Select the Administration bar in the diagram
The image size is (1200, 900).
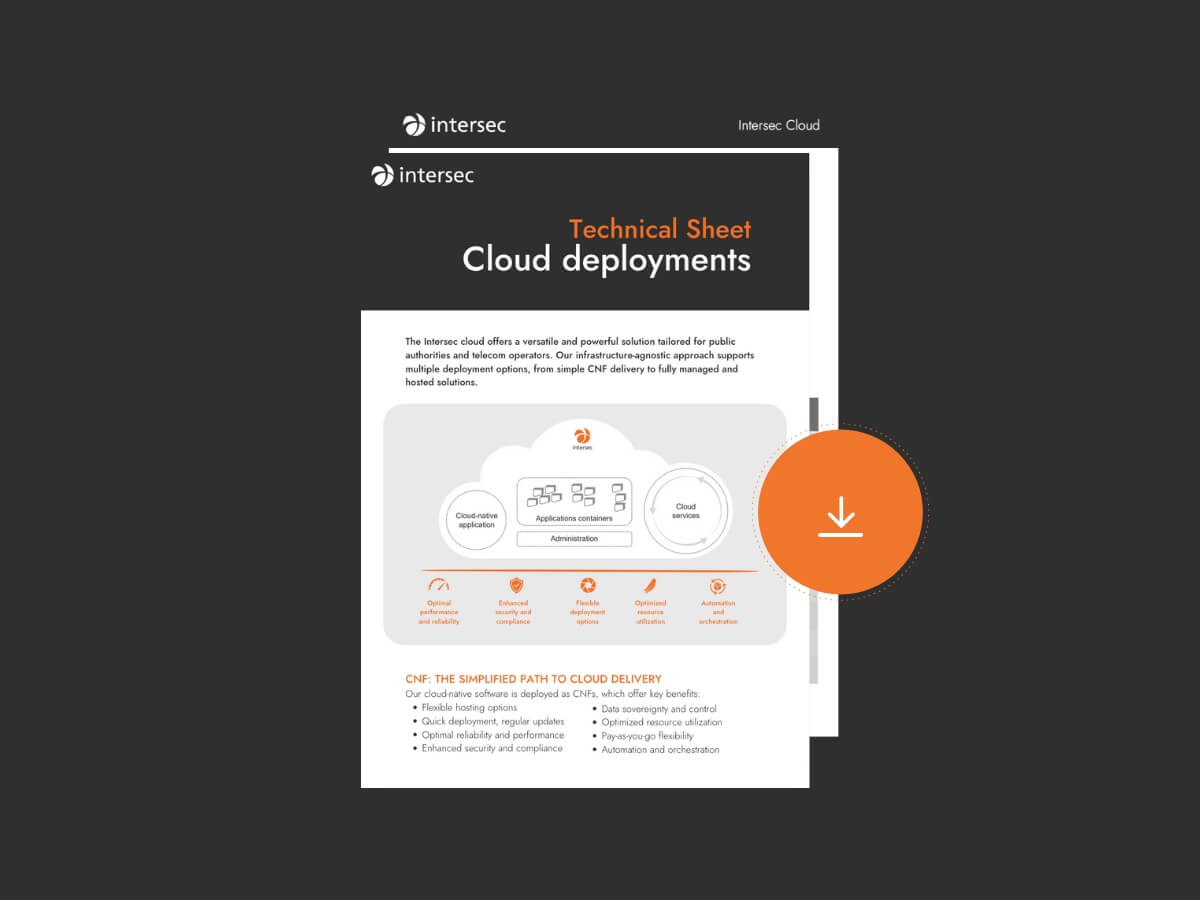[x=574, y=539]
